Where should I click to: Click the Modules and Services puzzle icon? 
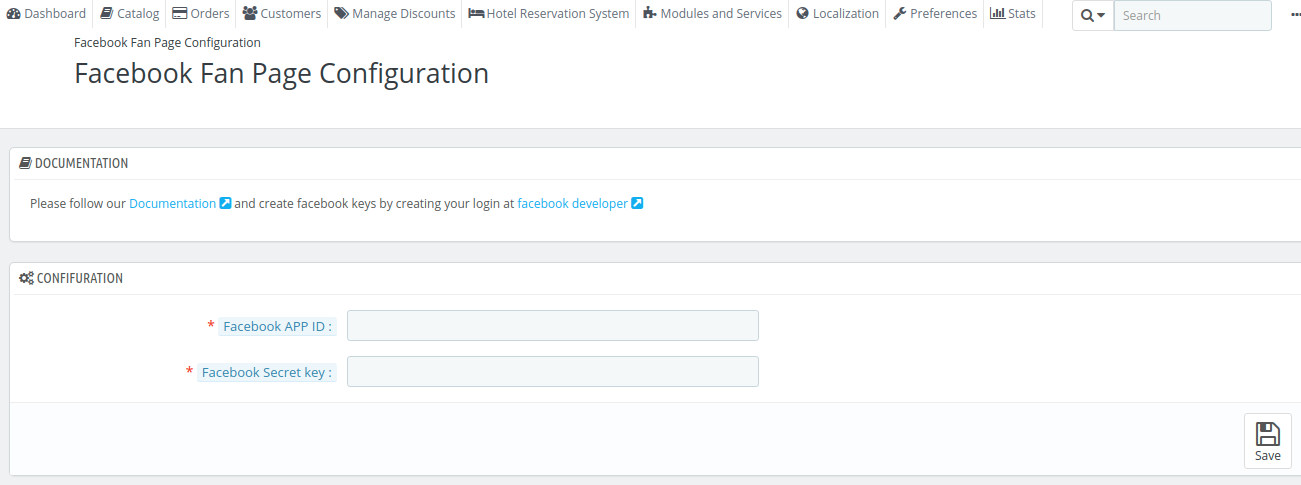tap(650, 14)
